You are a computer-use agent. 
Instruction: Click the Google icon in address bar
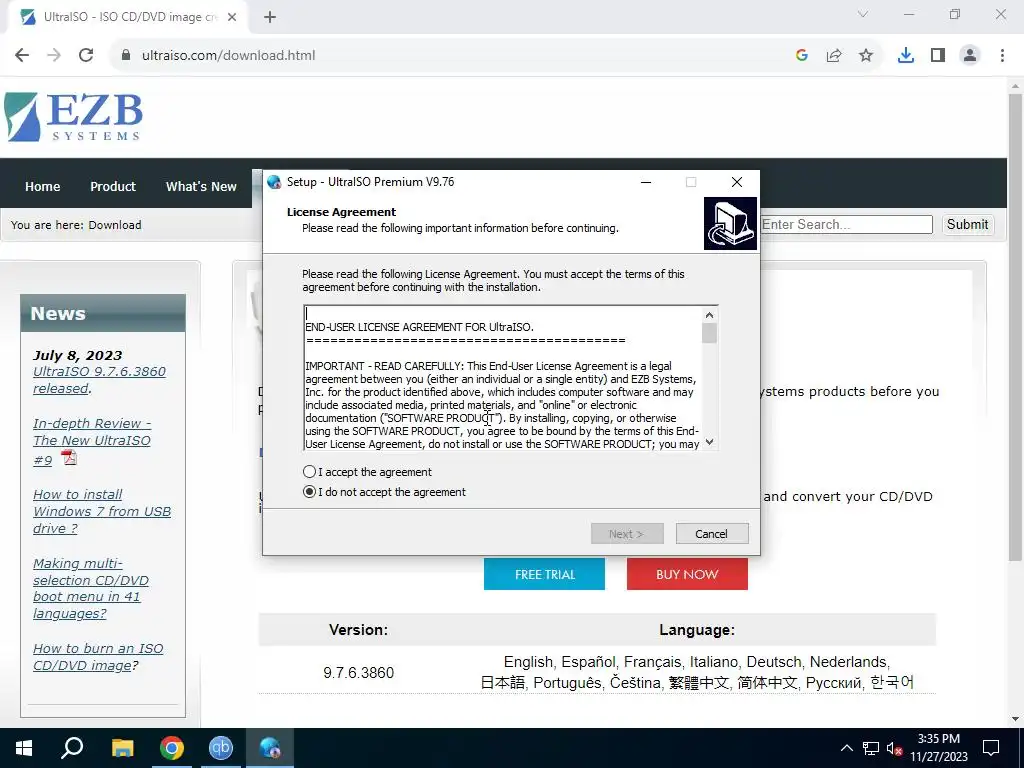pyautogui.click(x=802, y=55)
